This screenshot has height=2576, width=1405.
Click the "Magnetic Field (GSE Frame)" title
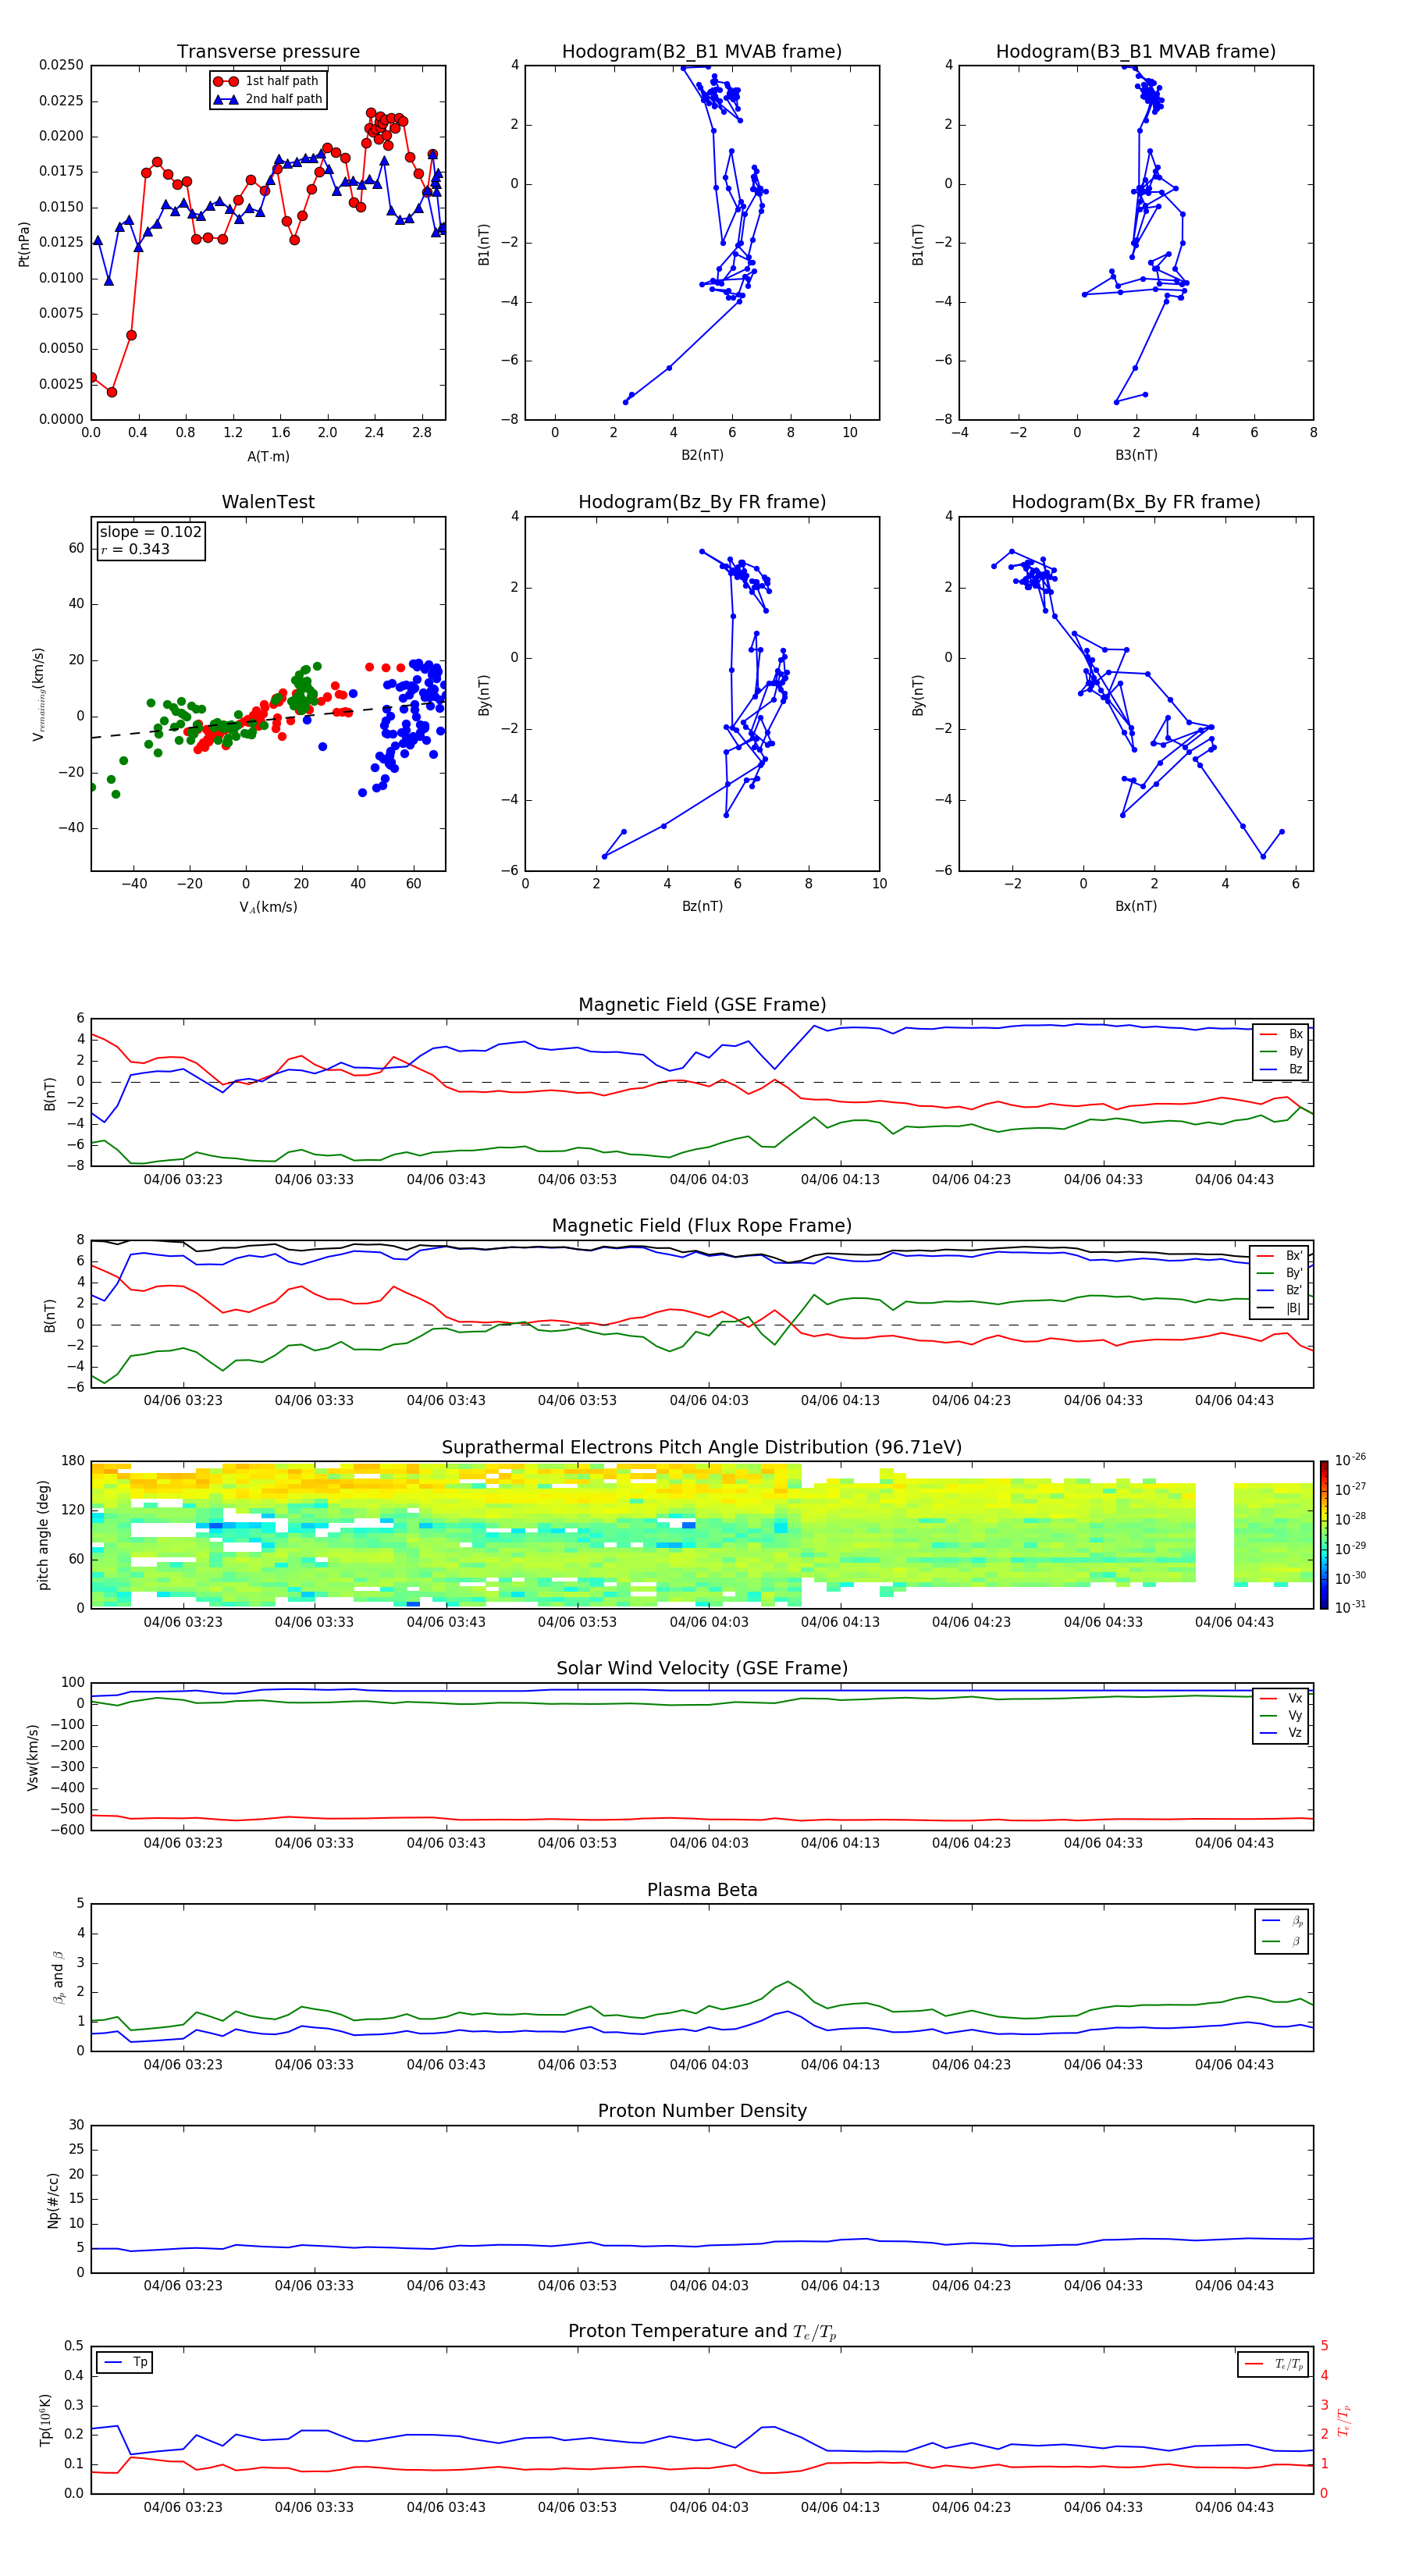pos(702,1005)
